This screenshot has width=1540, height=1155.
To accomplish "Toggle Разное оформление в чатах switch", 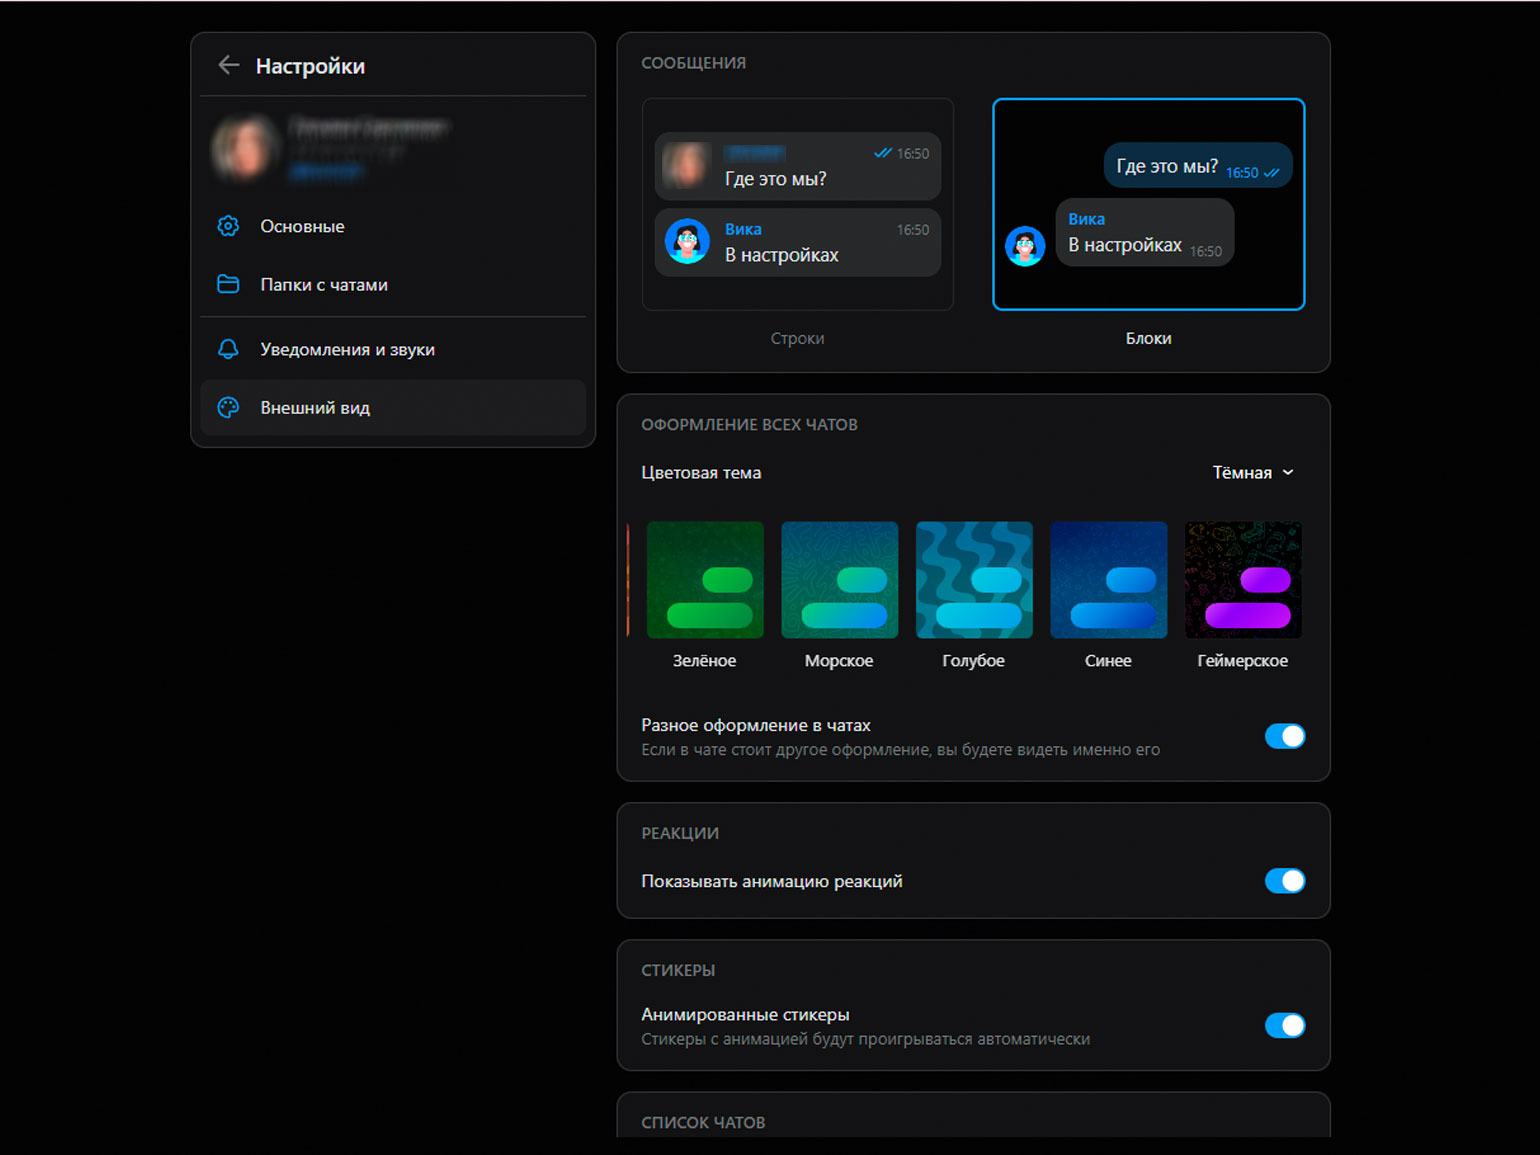I will [x=1284, y=737].
